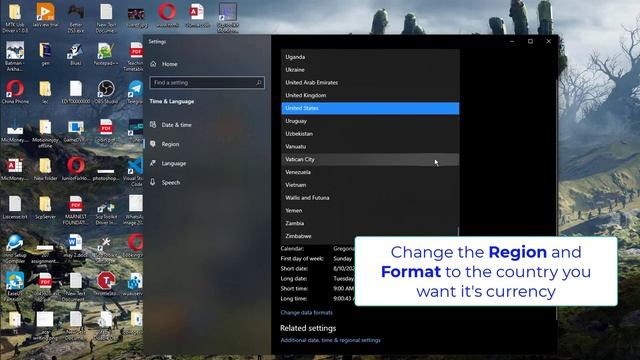Select United Kingdom in the list
This screenshot has width=640, height=360.
click(x=370, y=95)
